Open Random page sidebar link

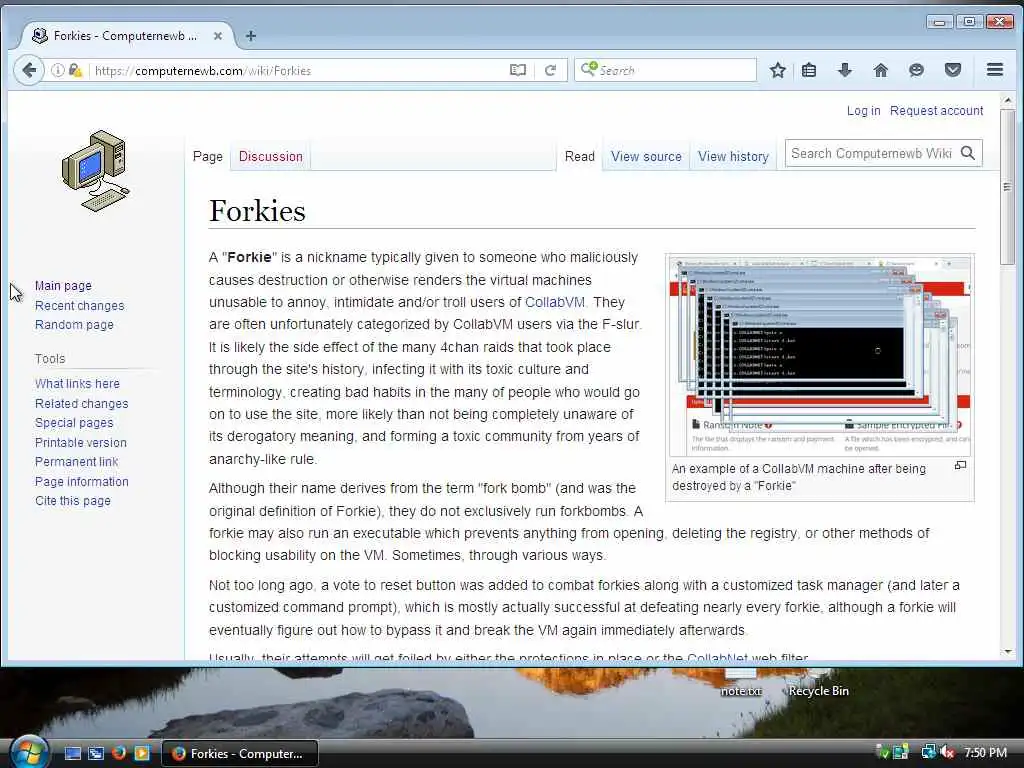pos(74,325)
